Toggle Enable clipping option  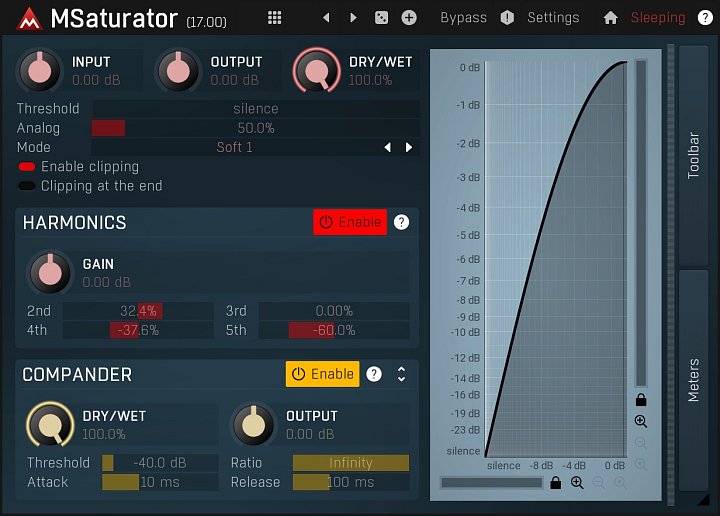pyautogui.click(x=27, y=167)
